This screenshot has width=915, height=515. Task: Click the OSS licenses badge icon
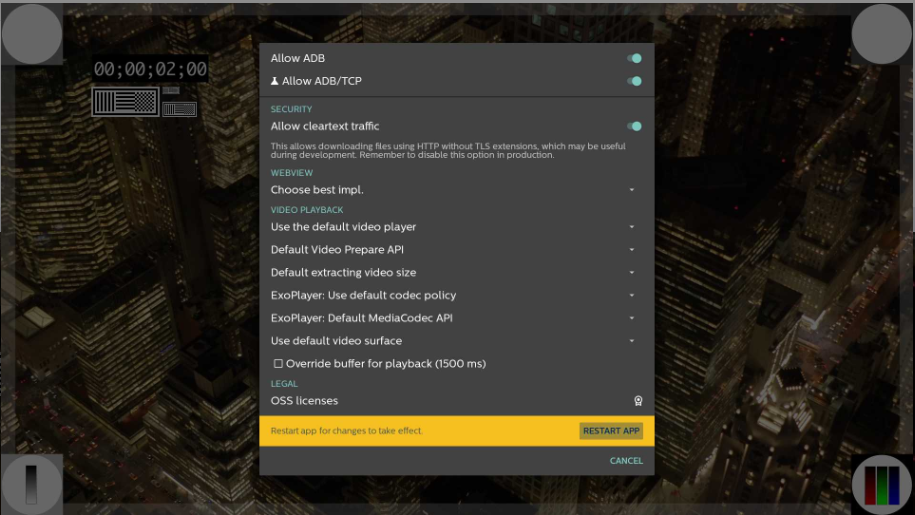point(638,401)
